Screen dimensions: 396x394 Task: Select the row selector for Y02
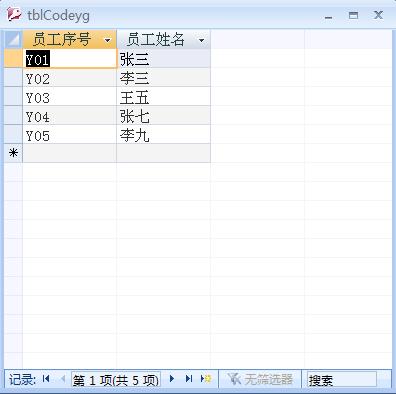point(13,78)
